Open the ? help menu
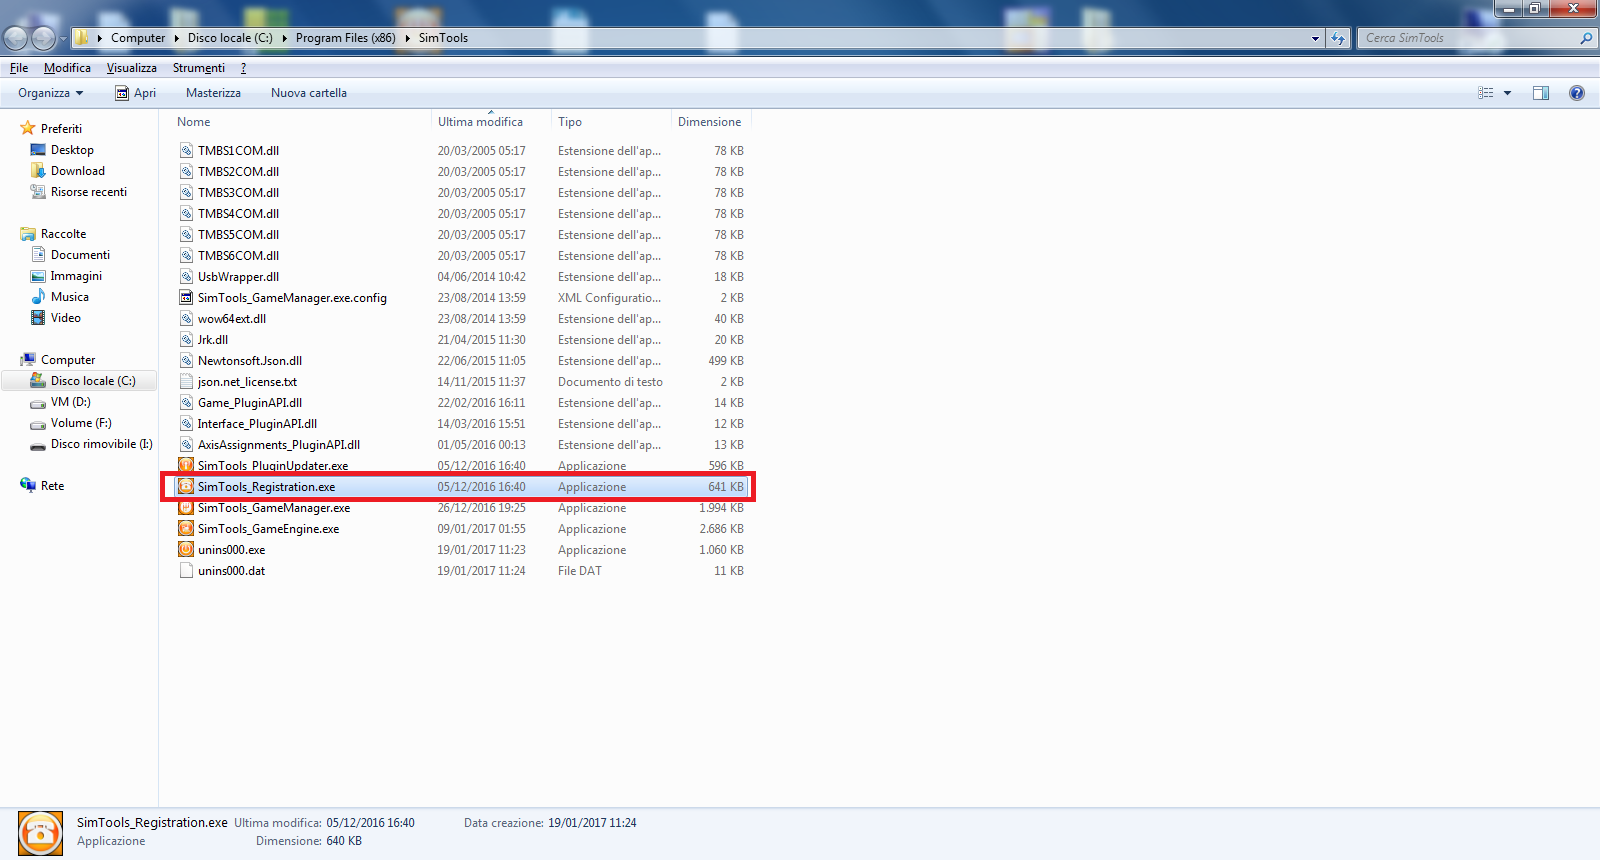The width and height of the screenshot is (1600, 860). 243,68
